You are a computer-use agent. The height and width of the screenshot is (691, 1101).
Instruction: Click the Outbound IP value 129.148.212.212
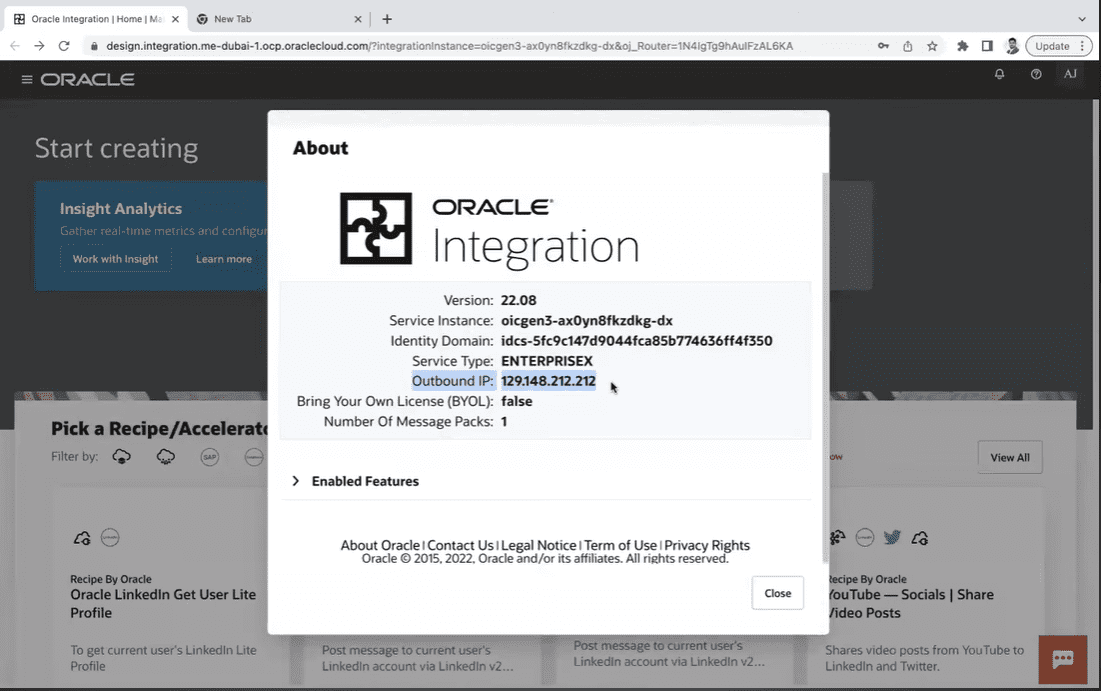548,381
